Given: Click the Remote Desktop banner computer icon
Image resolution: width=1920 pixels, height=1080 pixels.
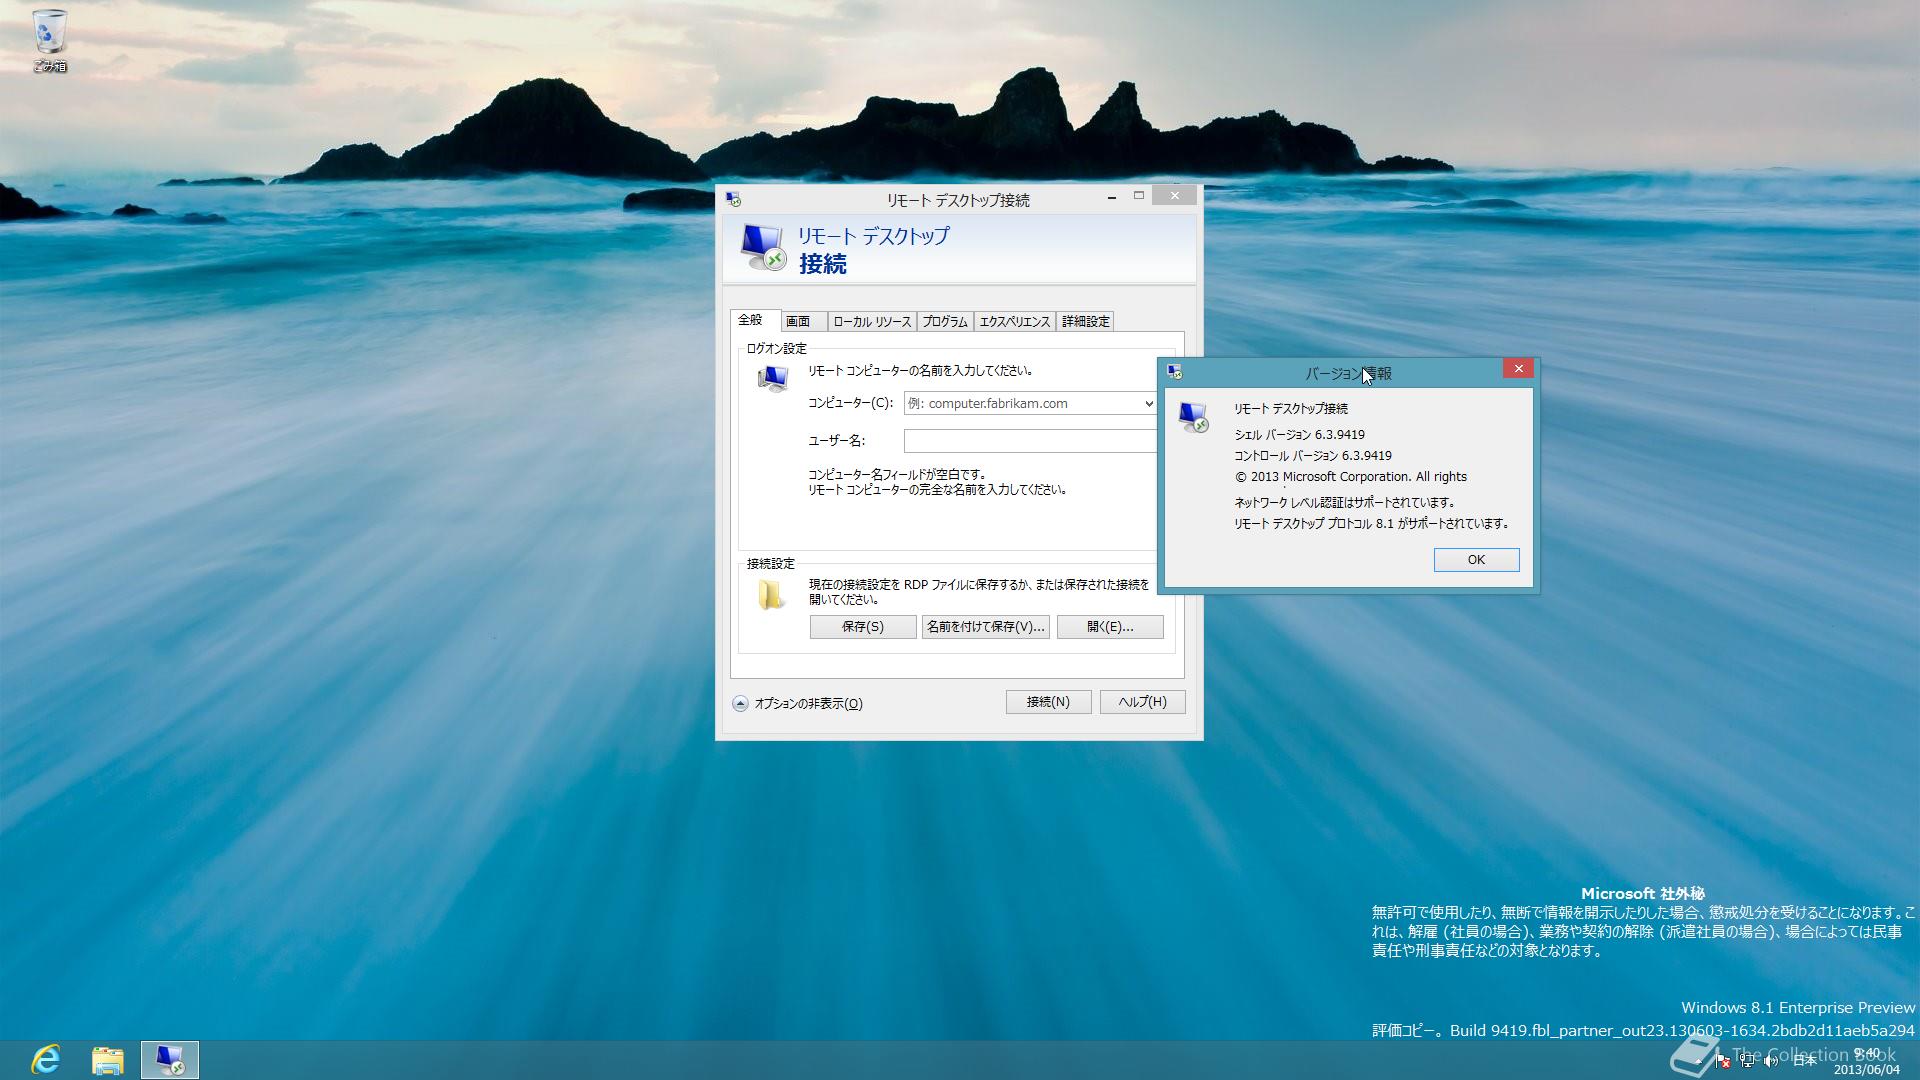Looking at the screenshot, I should (x=762, y=247).
